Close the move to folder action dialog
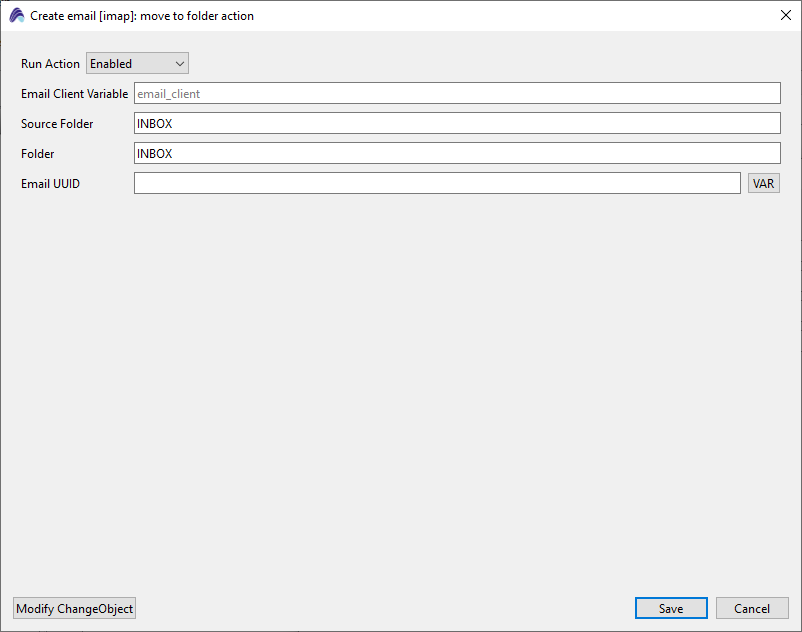Image resolution: width=802 pixels, height=632 pixels. (785, 15)
